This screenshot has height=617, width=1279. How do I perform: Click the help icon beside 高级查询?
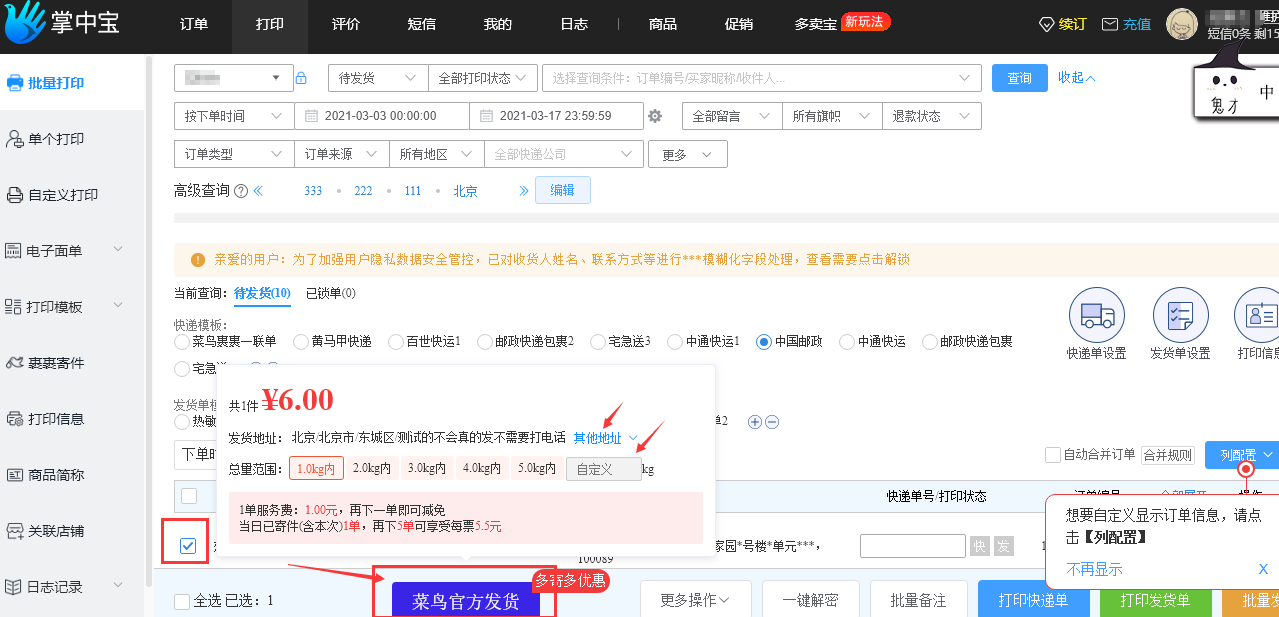pos(241,191)
